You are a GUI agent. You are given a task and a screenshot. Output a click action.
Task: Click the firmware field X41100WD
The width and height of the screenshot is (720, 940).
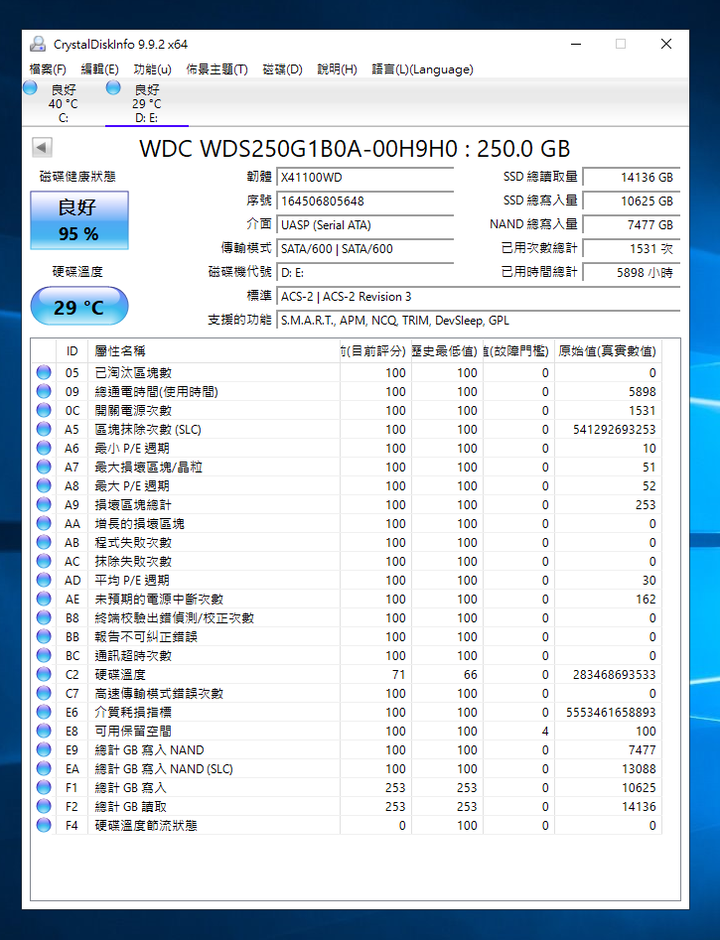364,177
